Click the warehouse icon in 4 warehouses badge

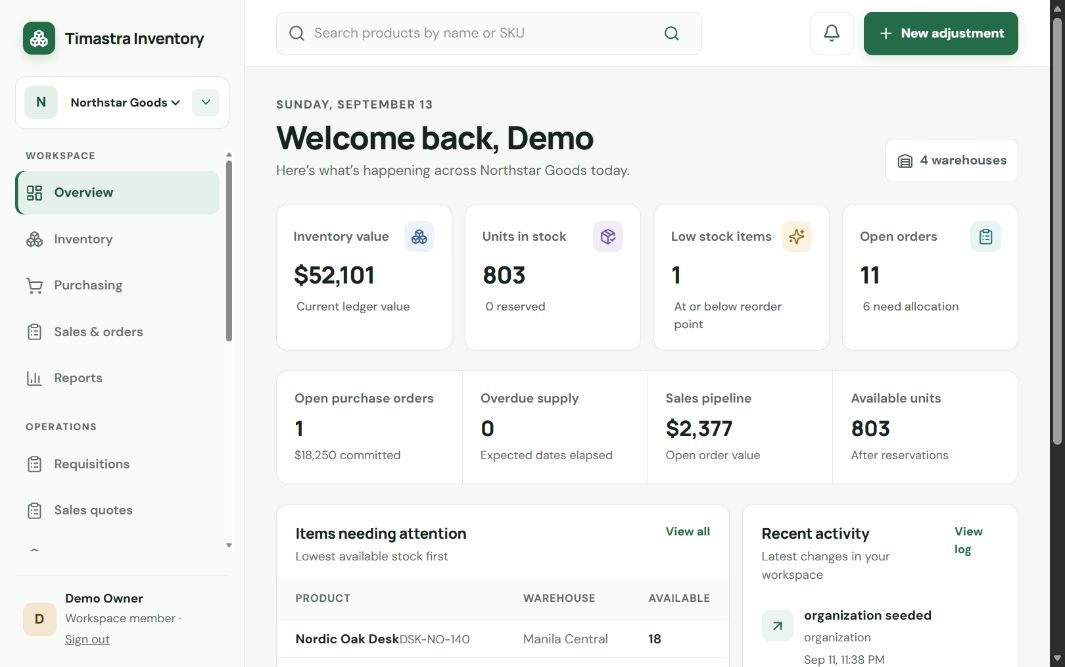(905, 161)
